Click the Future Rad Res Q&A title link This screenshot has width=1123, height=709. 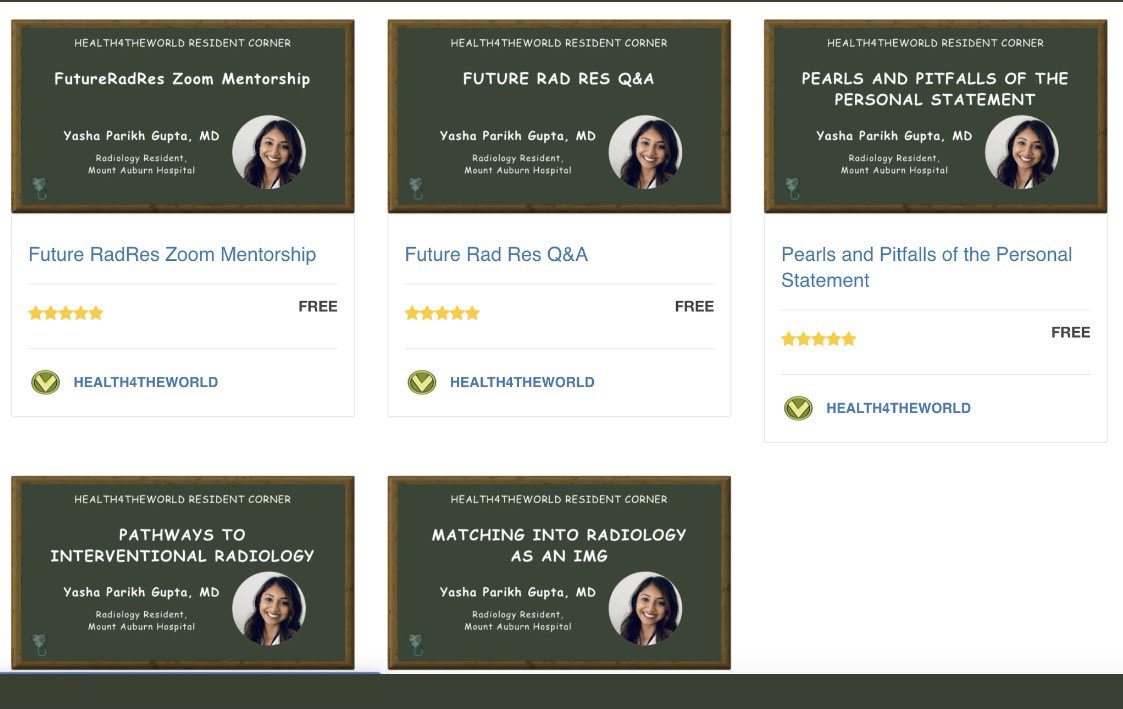pos(496,254)
